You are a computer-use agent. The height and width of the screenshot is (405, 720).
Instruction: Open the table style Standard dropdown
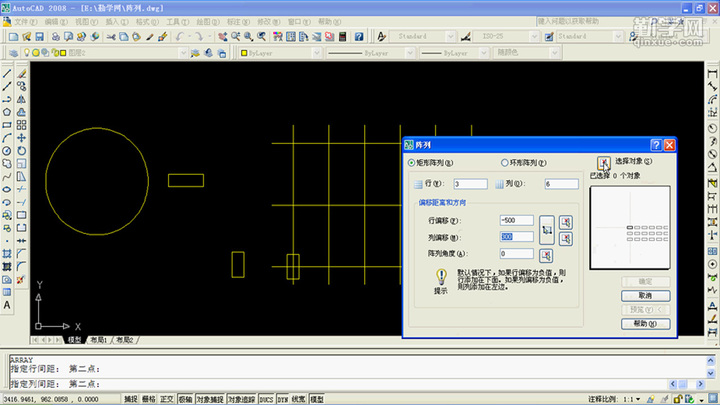[618, 36]
